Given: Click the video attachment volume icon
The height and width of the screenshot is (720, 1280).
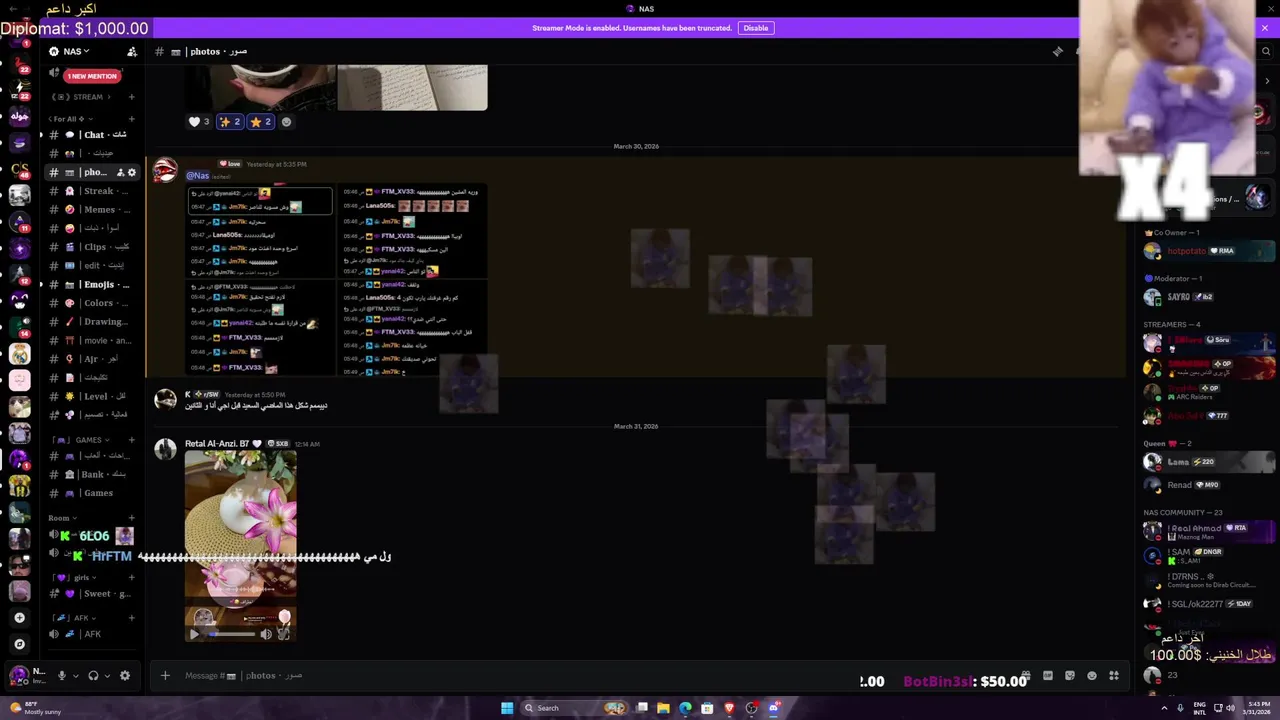Looking at the screenshot, I should (266, 634).
